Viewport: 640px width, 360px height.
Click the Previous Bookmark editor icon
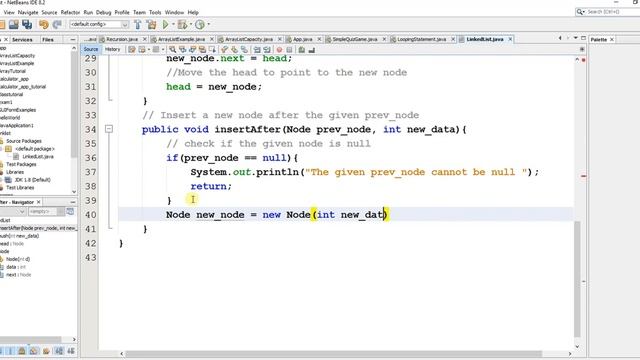click(224, 49)
